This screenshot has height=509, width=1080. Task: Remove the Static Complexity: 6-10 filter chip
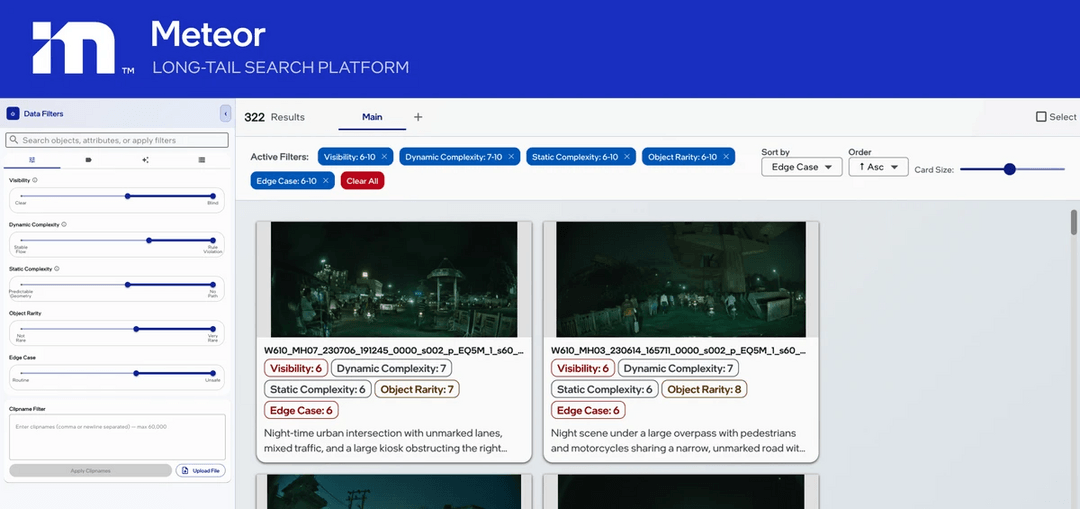pyautogui.click(x=627, y=157)
